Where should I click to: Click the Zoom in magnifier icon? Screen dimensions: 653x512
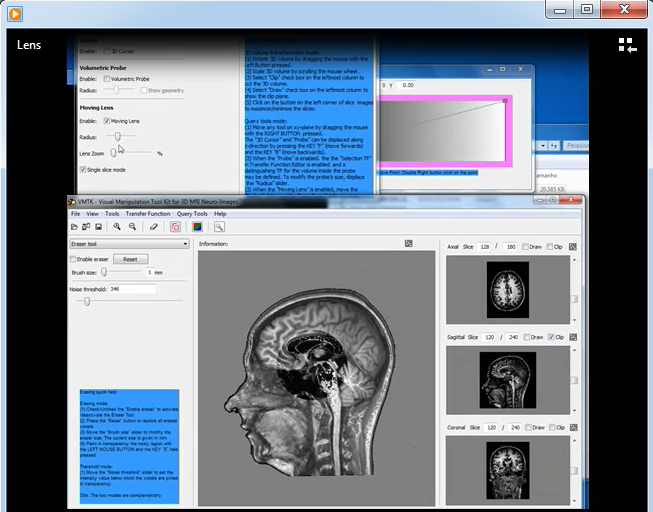[117, 227]
